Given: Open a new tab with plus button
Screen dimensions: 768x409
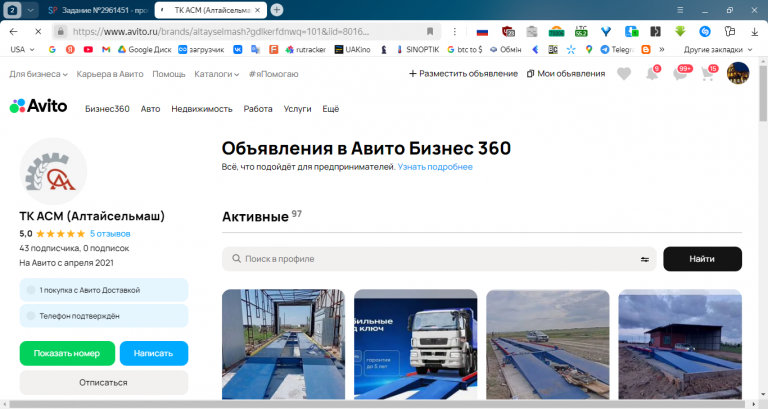Looking at the screenshot, I should [x=277, y=10].
